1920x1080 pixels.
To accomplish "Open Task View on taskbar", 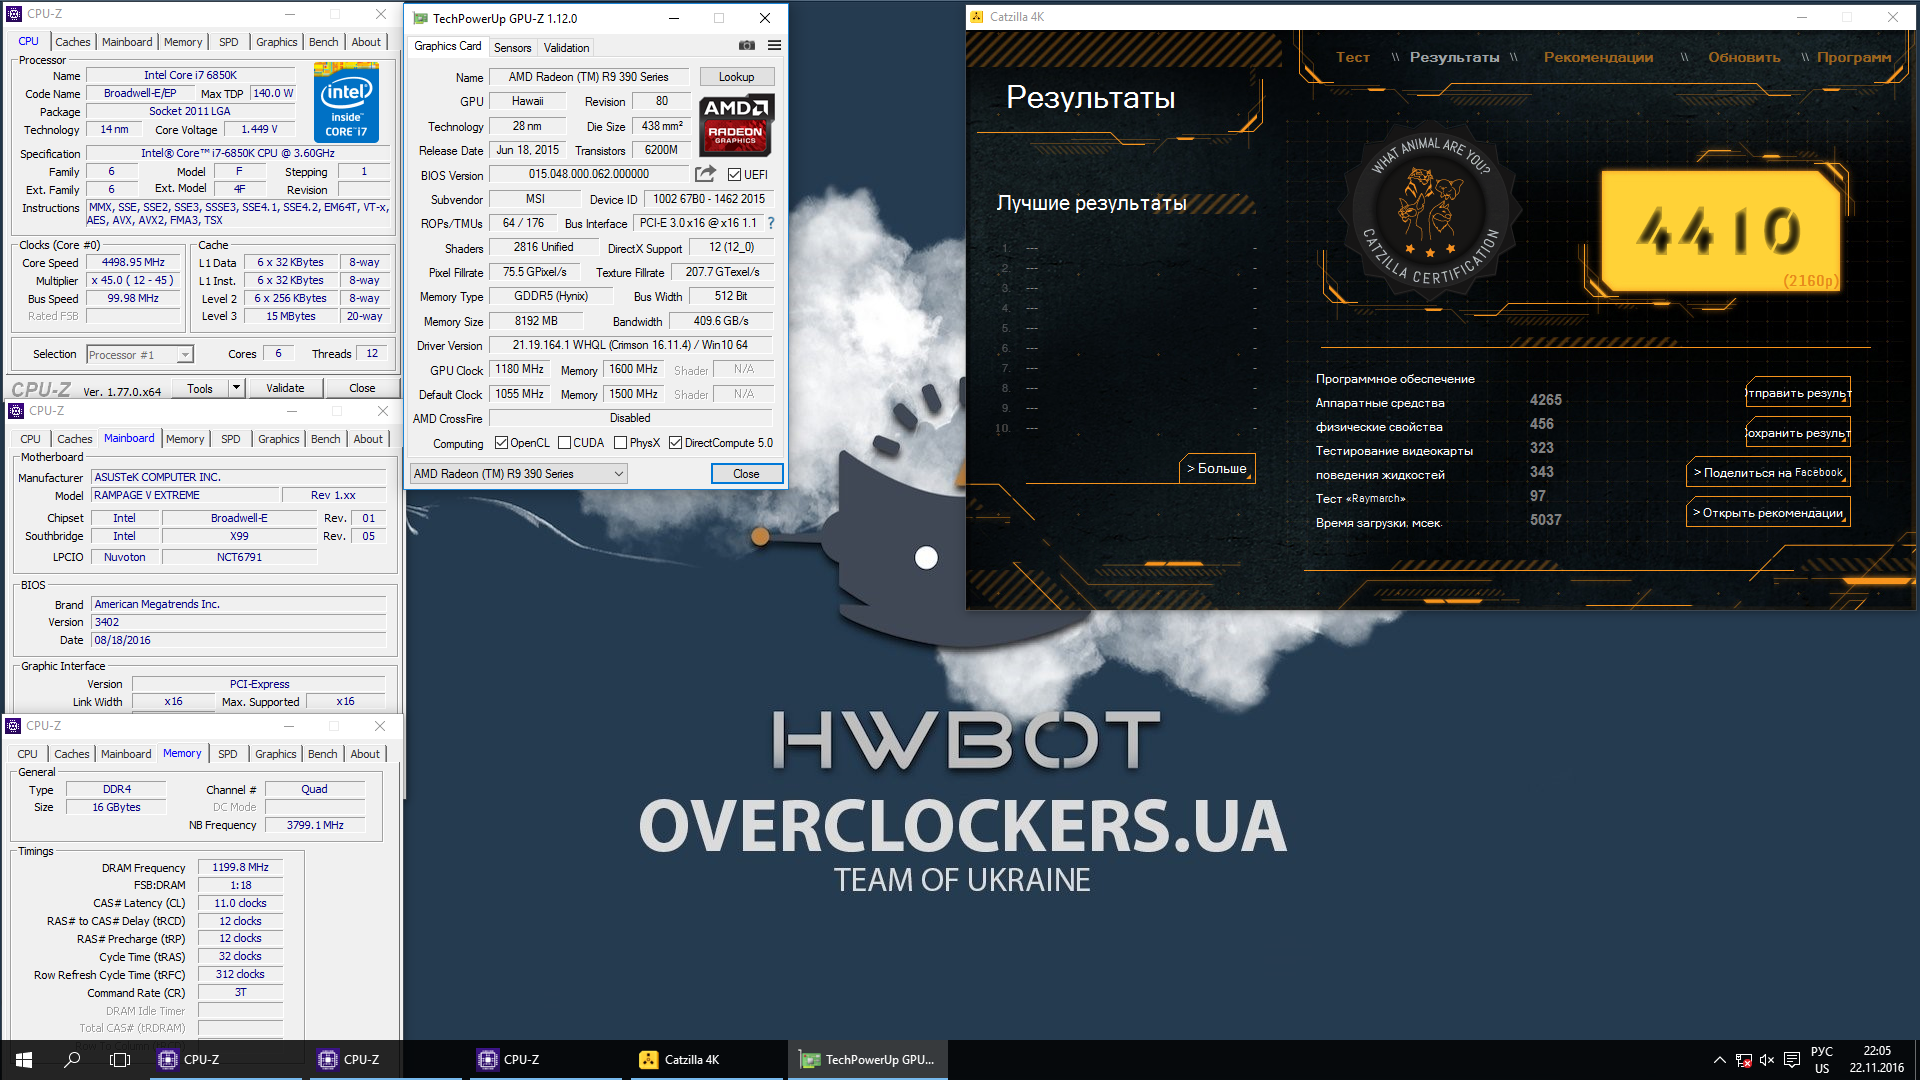I will coord(120,1060).
